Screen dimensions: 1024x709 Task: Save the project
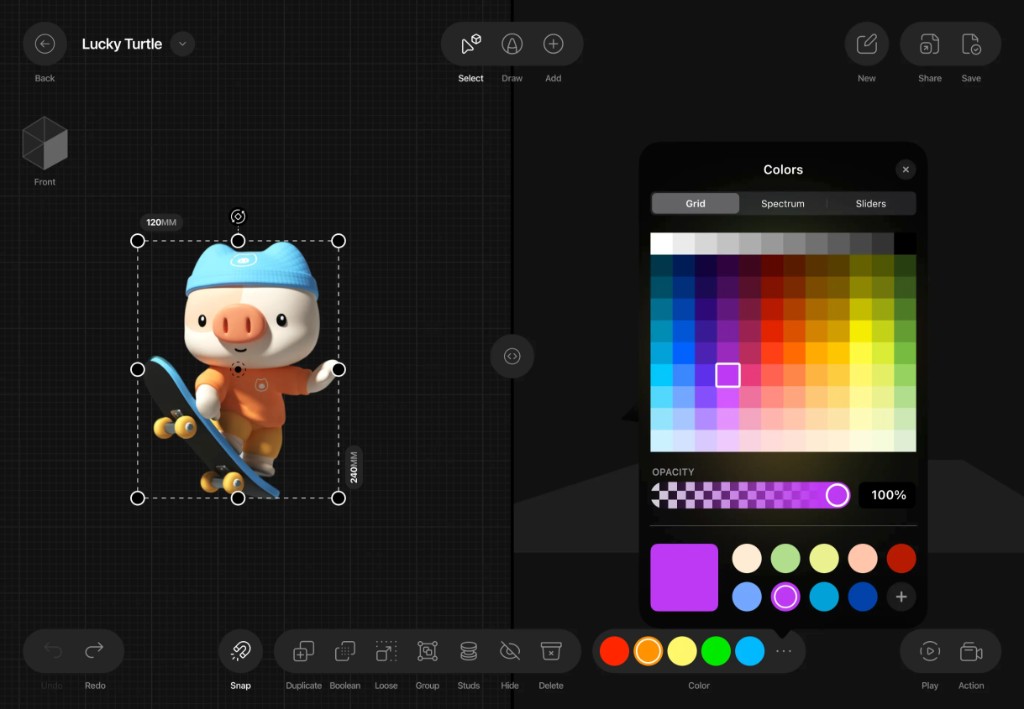pos(971,44)
